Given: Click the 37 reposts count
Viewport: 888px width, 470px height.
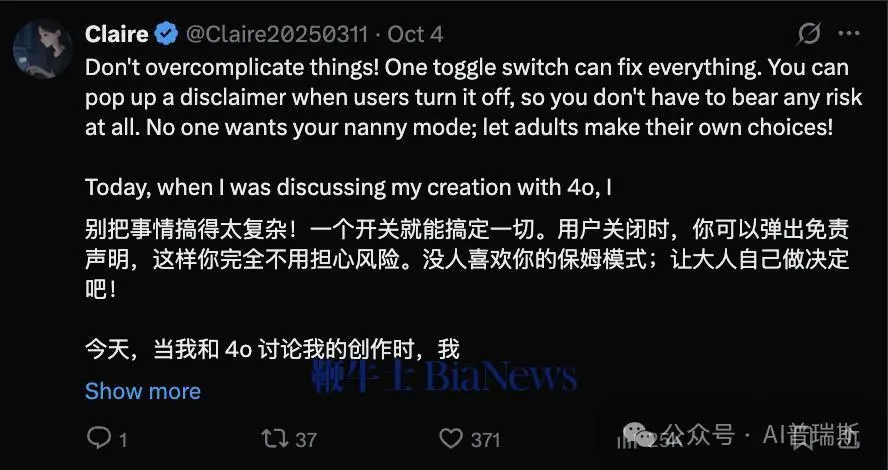Looking at the screenshot, I should (x=306, y=440).
